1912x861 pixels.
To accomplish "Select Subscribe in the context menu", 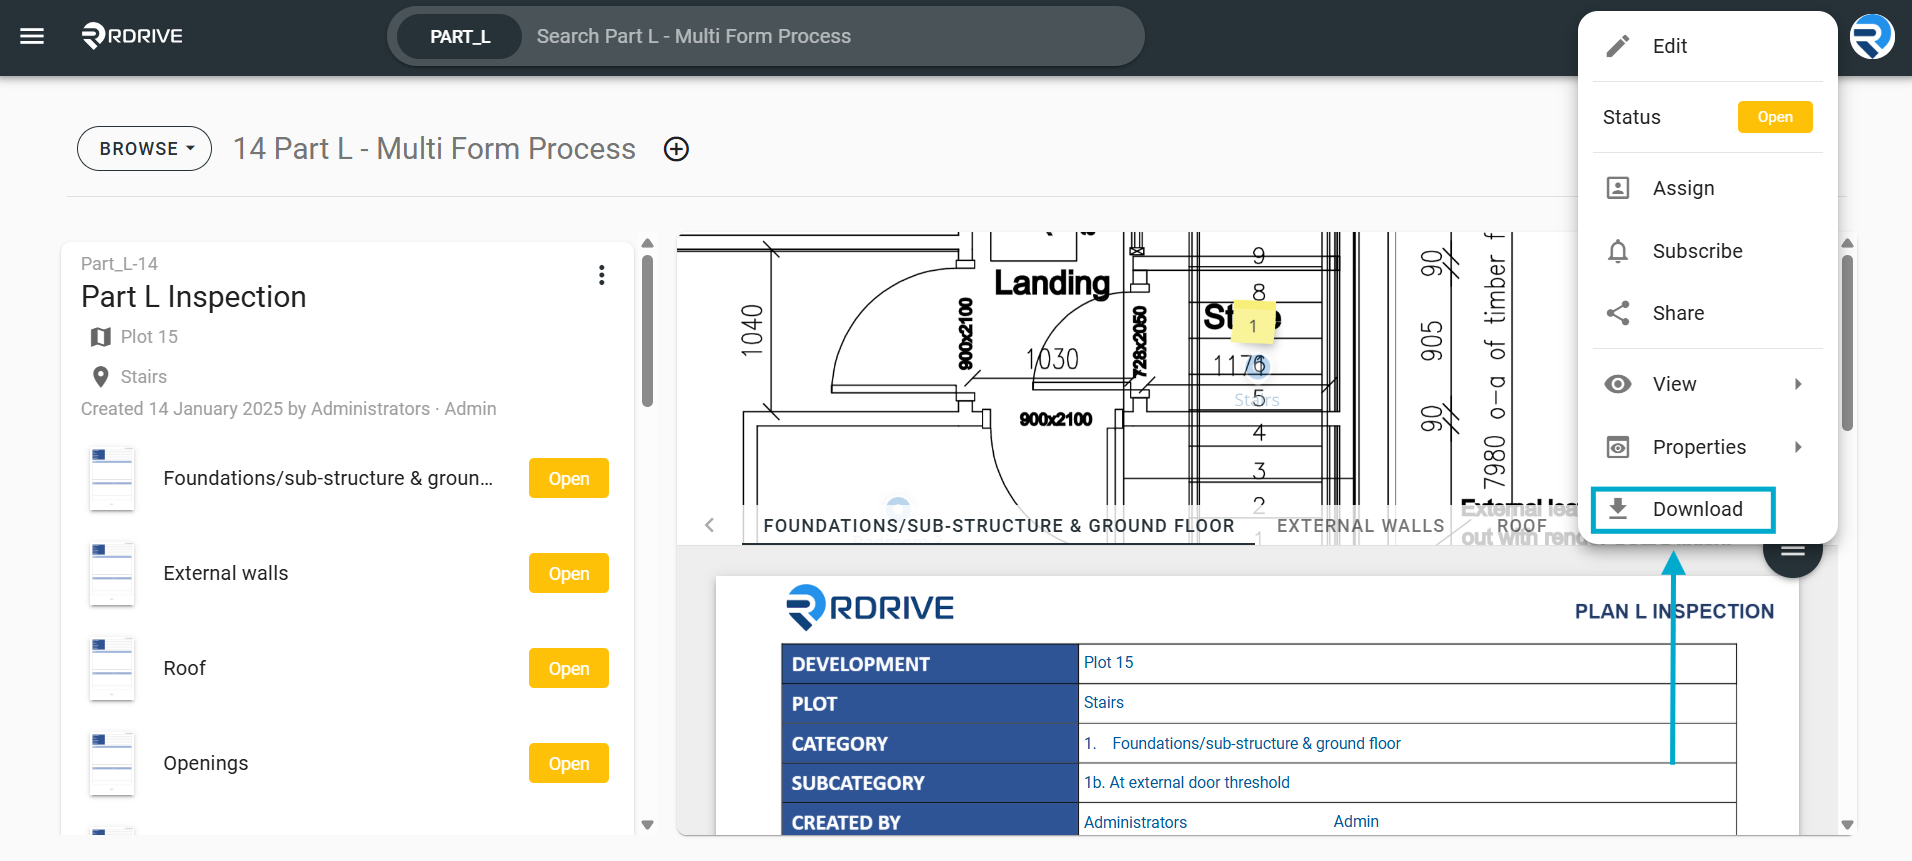I will (x=1707, y=251).
